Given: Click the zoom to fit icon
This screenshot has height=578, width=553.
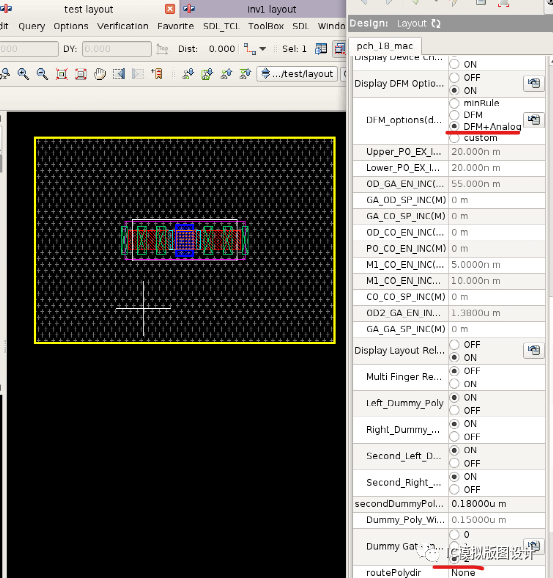Looking at the screenshot, I should pos(62,74).
